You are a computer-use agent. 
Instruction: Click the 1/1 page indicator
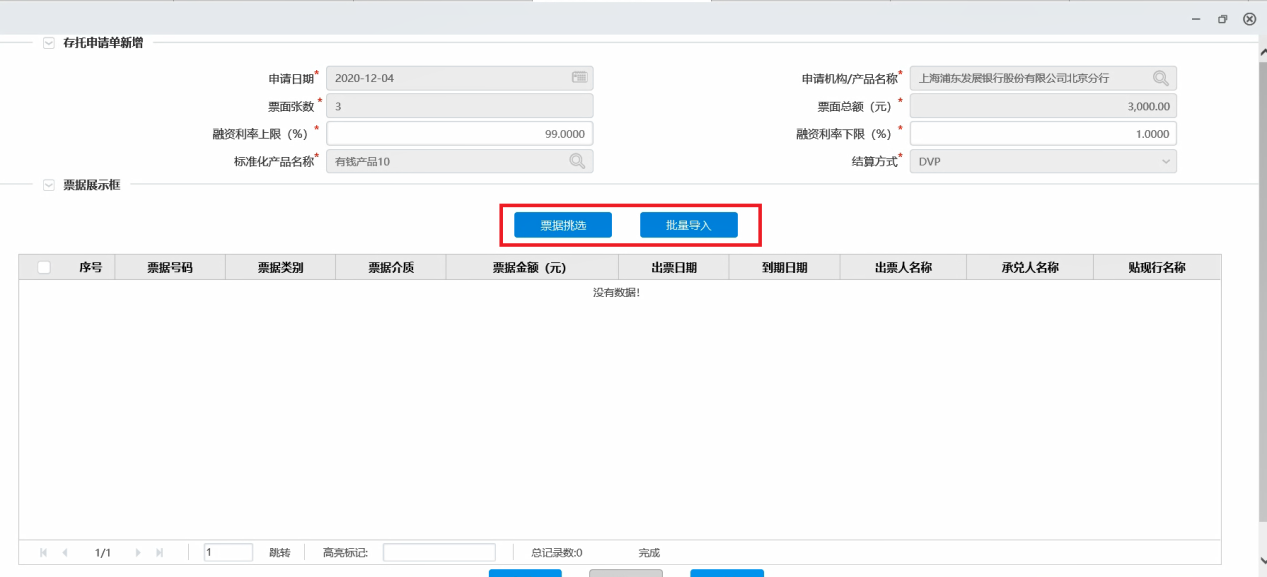(x=102, y=552)
